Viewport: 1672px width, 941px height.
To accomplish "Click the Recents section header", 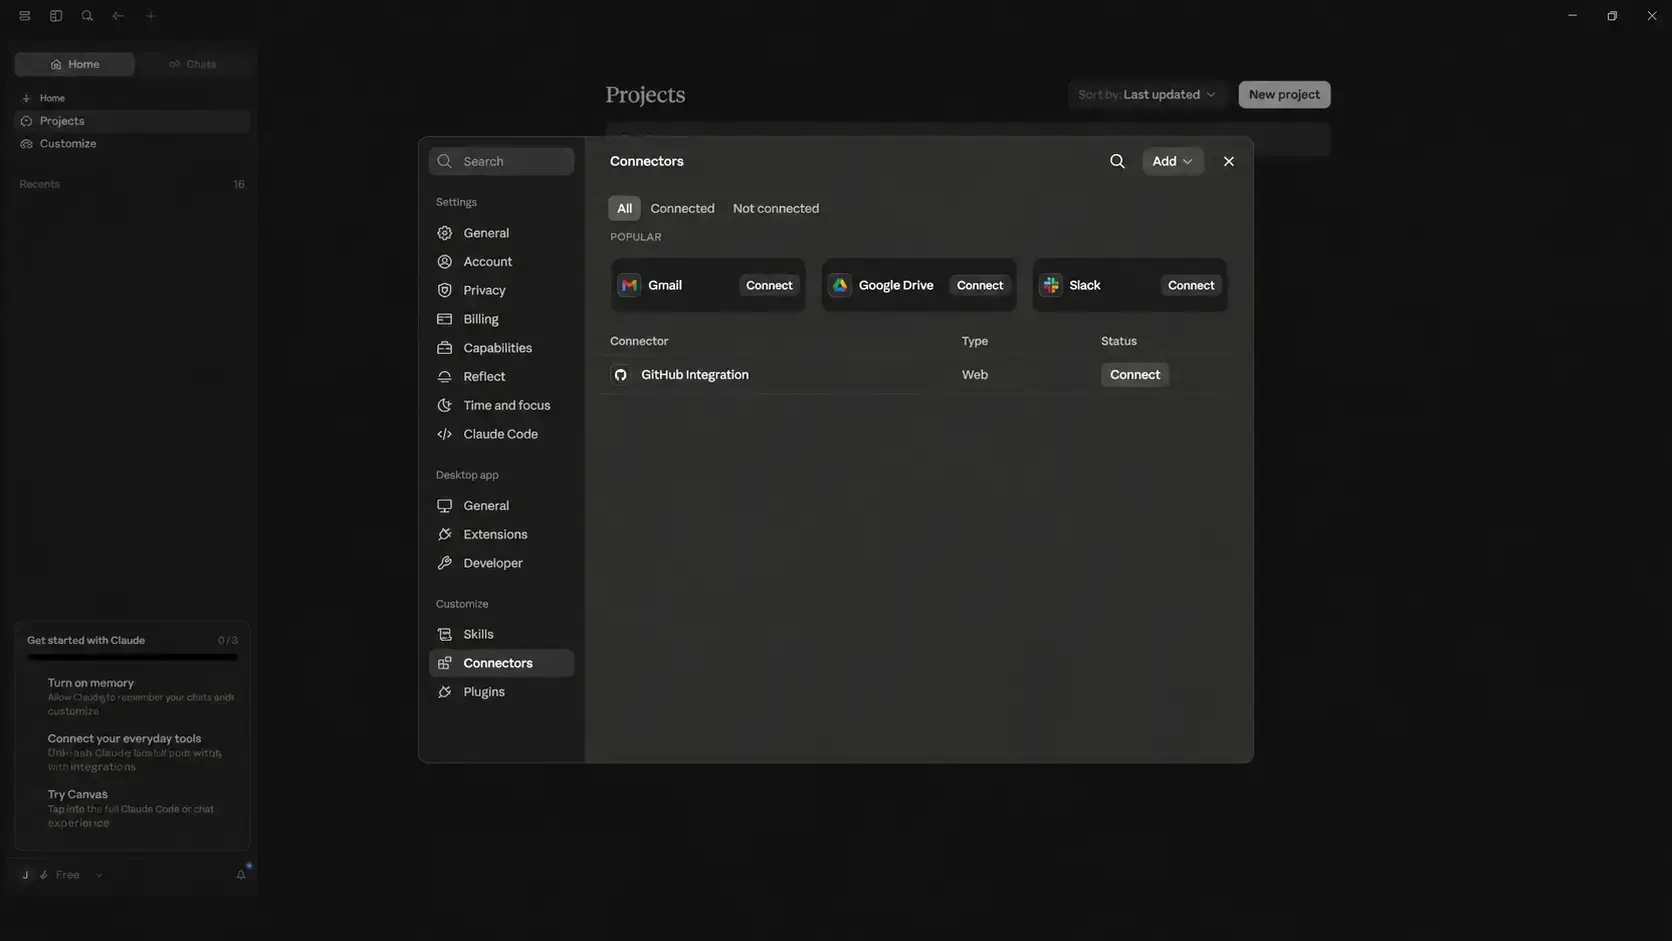I will [x=40, y=184].
